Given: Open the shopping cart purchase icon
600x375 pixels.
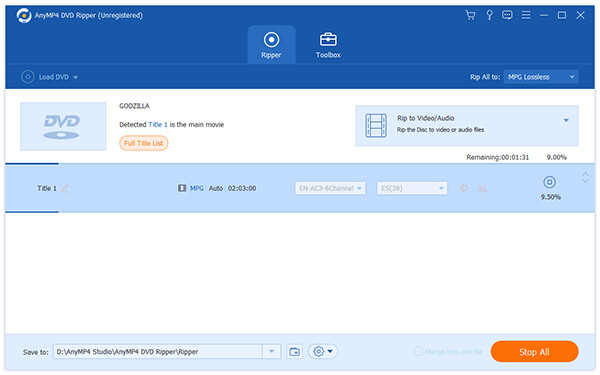Looking at the screenshot, I should click(x=470, y=15).
